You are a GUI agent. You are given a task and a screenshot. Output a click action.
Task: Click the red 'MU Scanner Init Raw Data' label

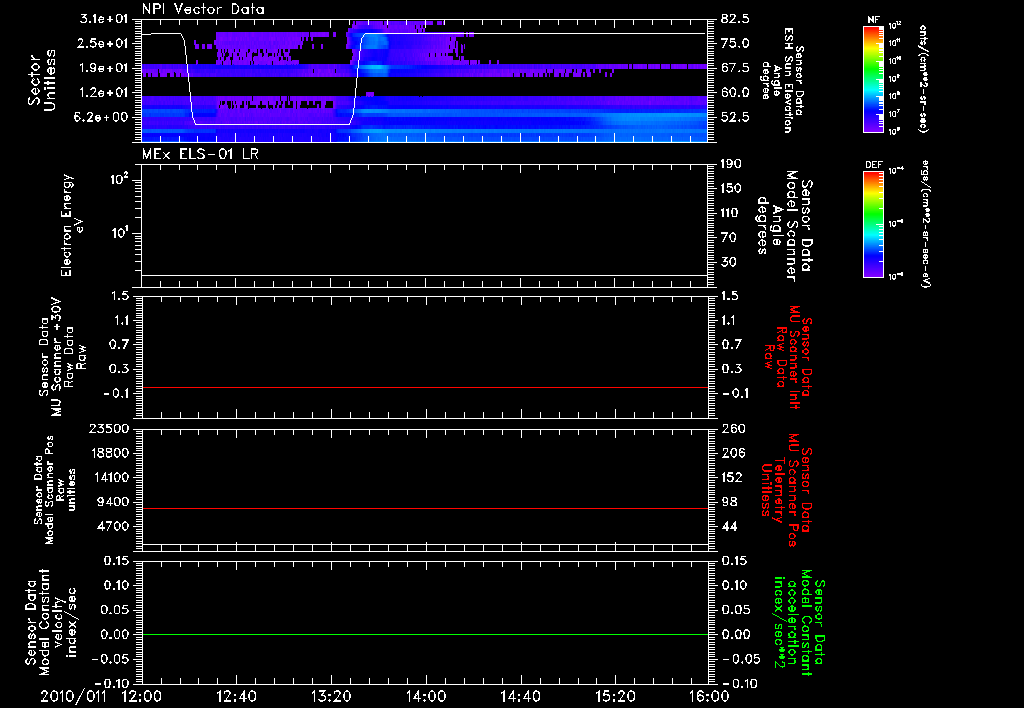tap(788, 357)
